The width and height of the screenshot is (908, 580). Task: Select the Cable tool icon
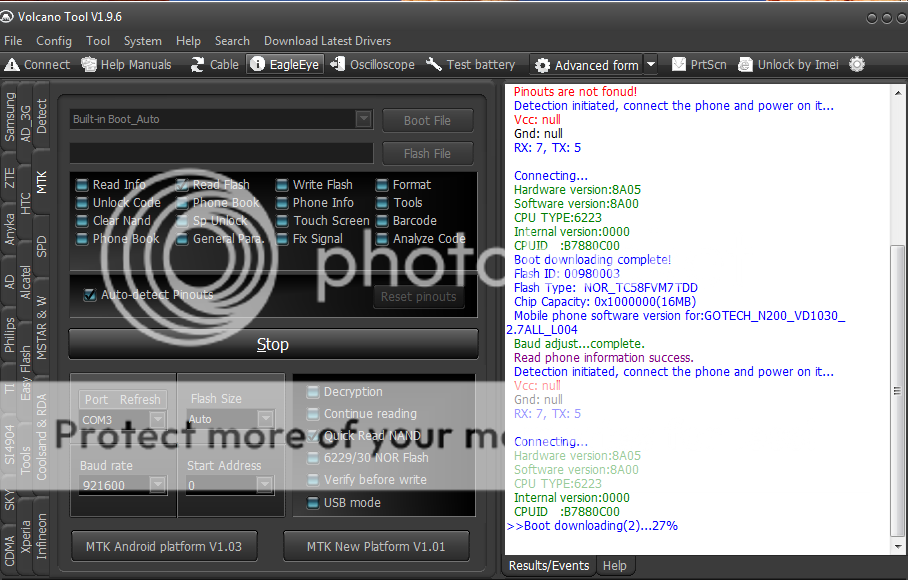click(x=212, y=64)
